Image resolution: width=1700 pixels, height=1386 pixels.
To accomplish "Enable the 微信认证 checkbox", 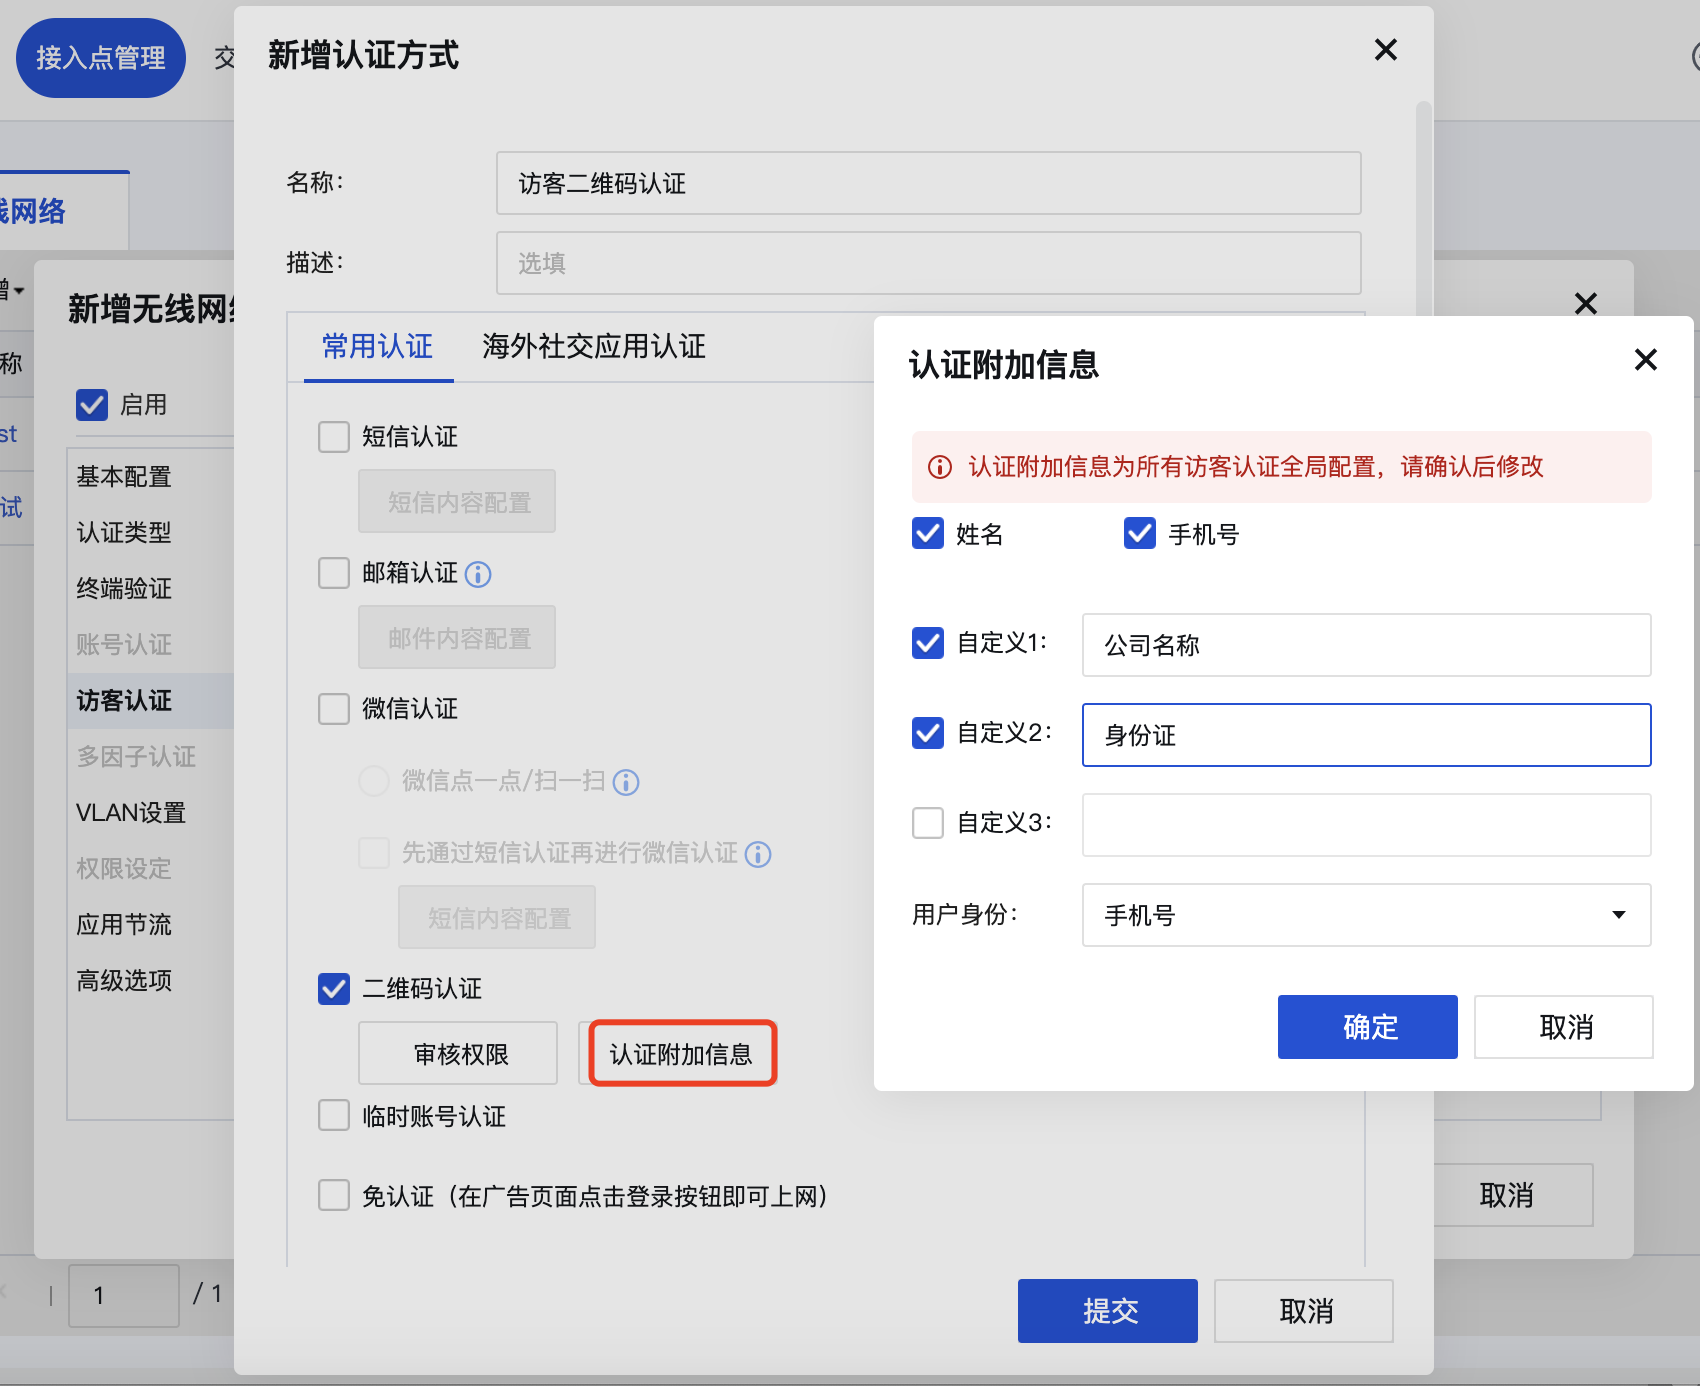I will [334, 709].
